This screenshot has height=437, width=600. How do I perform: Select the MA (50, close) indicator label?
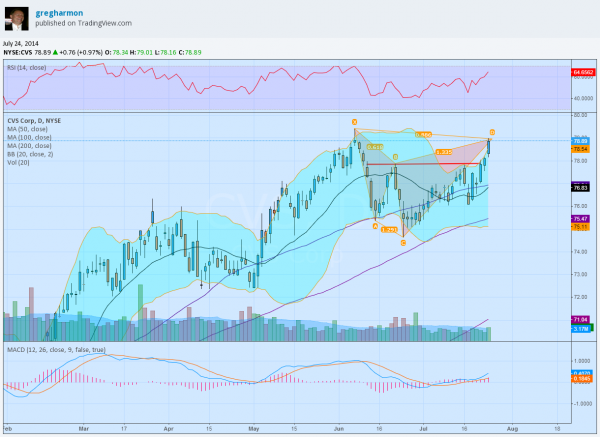pyautogui.click(x=27, y=129)
